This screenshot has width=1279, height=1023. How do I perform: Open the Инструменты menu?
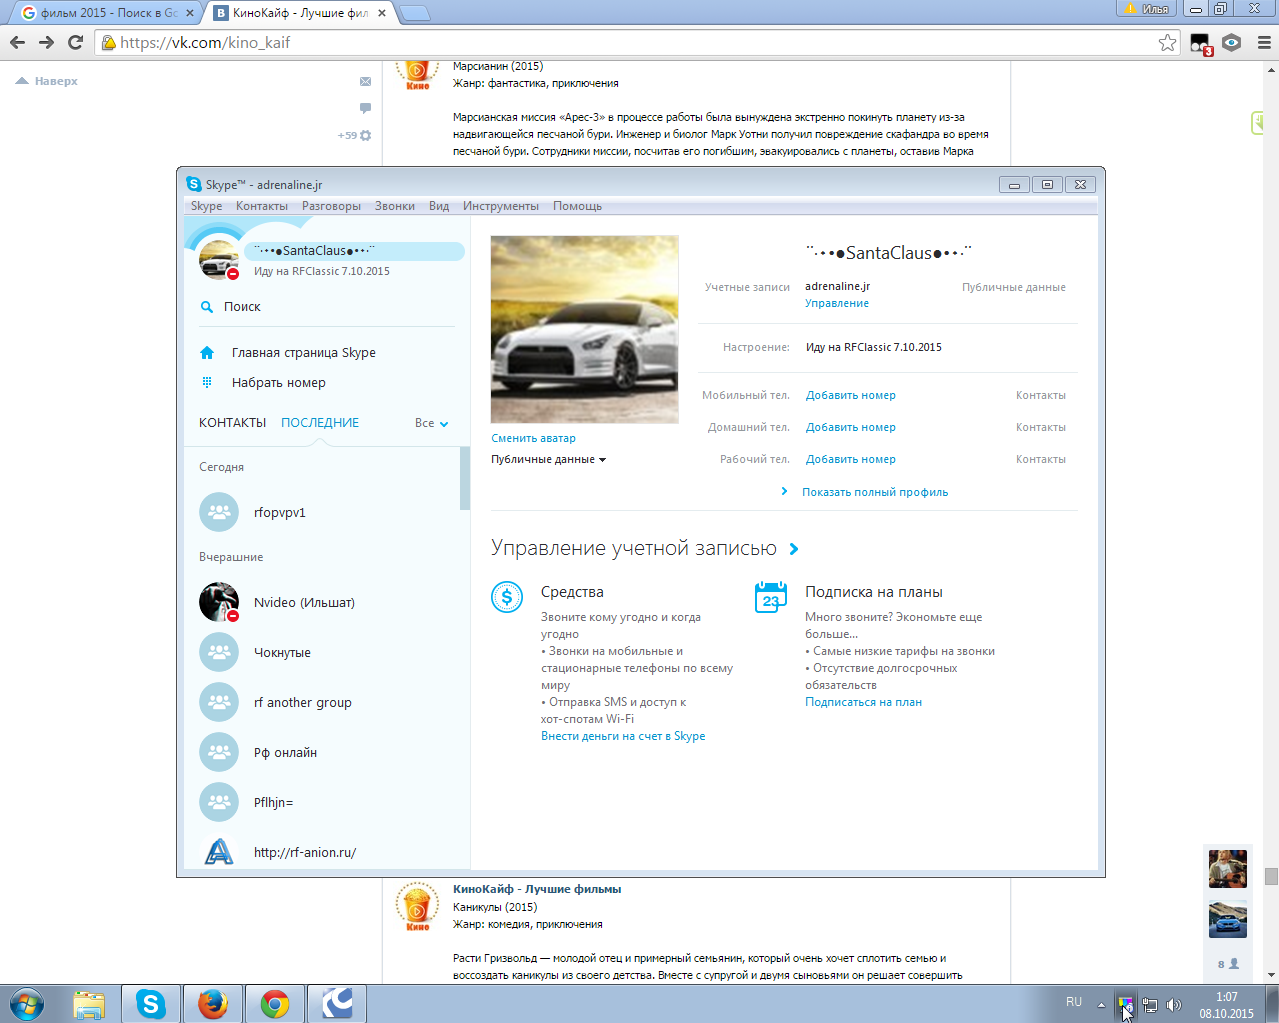[x=501, y=206]
